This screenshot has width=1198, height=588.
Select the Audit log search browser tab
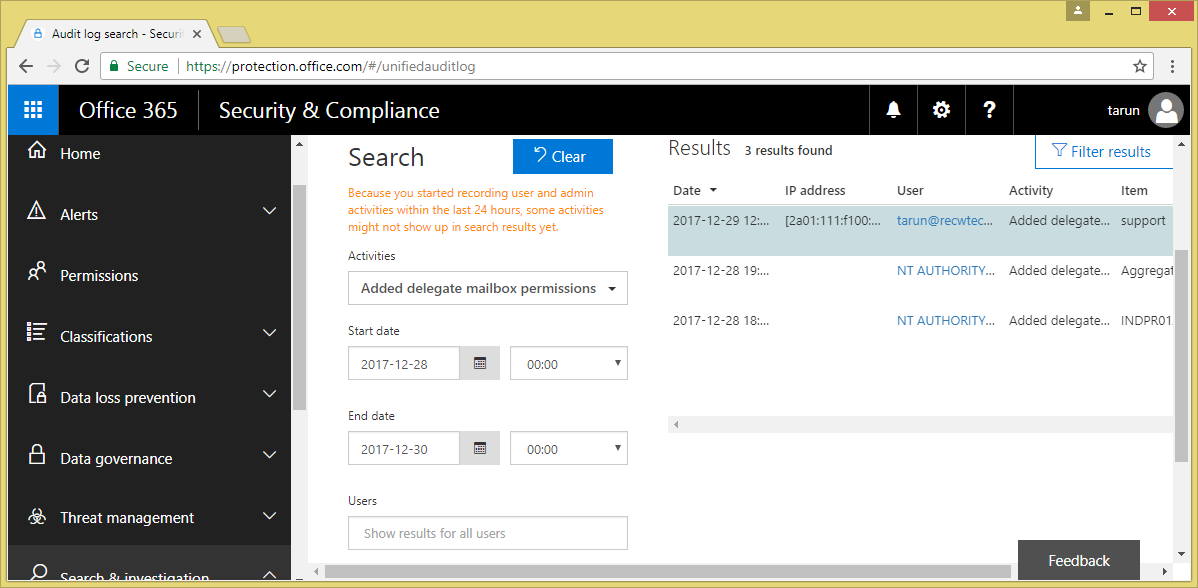pyautogui.click(x=117, y=34)
